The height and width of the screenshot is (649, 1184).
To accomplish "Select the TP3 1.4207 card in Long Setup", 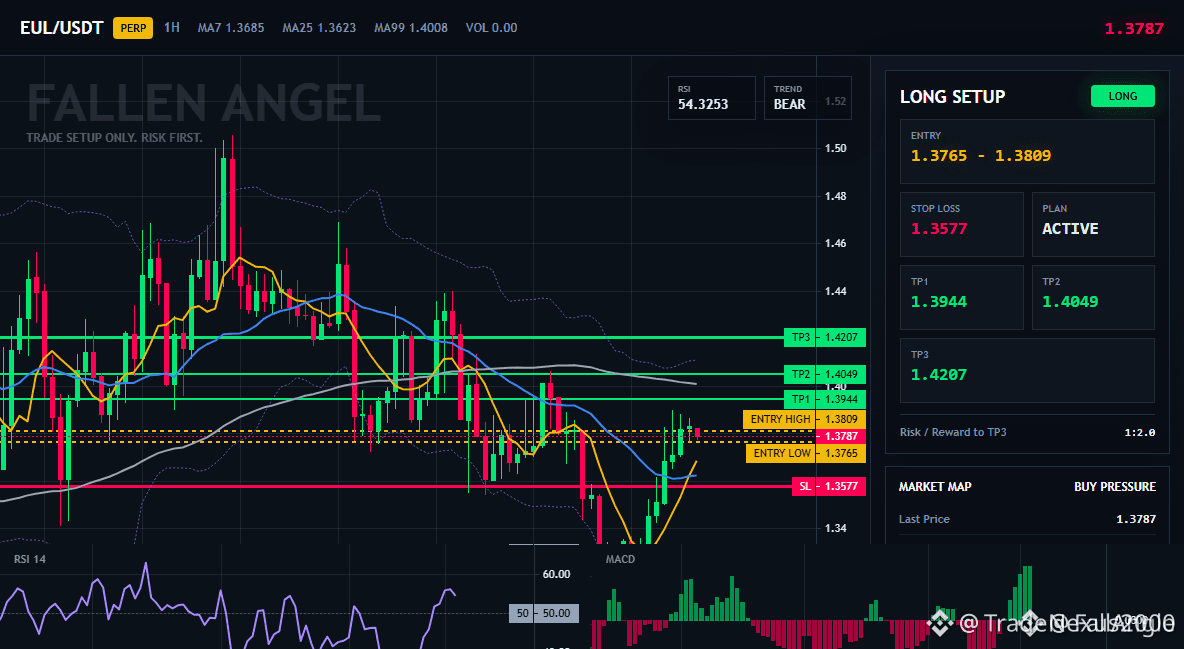I will pos(1027,370).
